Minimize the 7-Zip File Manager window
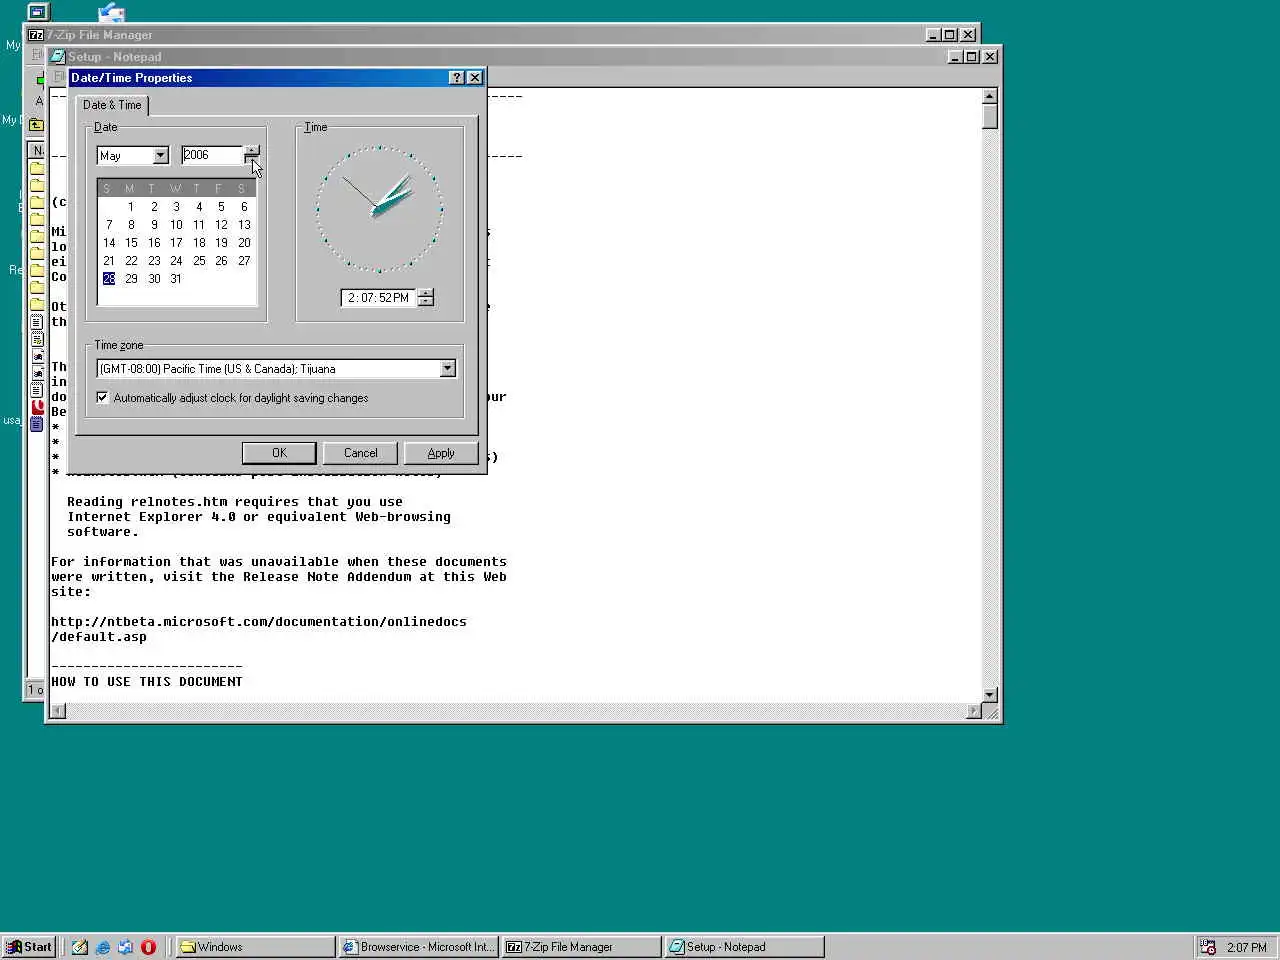Viewport: 1280px width, 960px height. click(933, 35)
